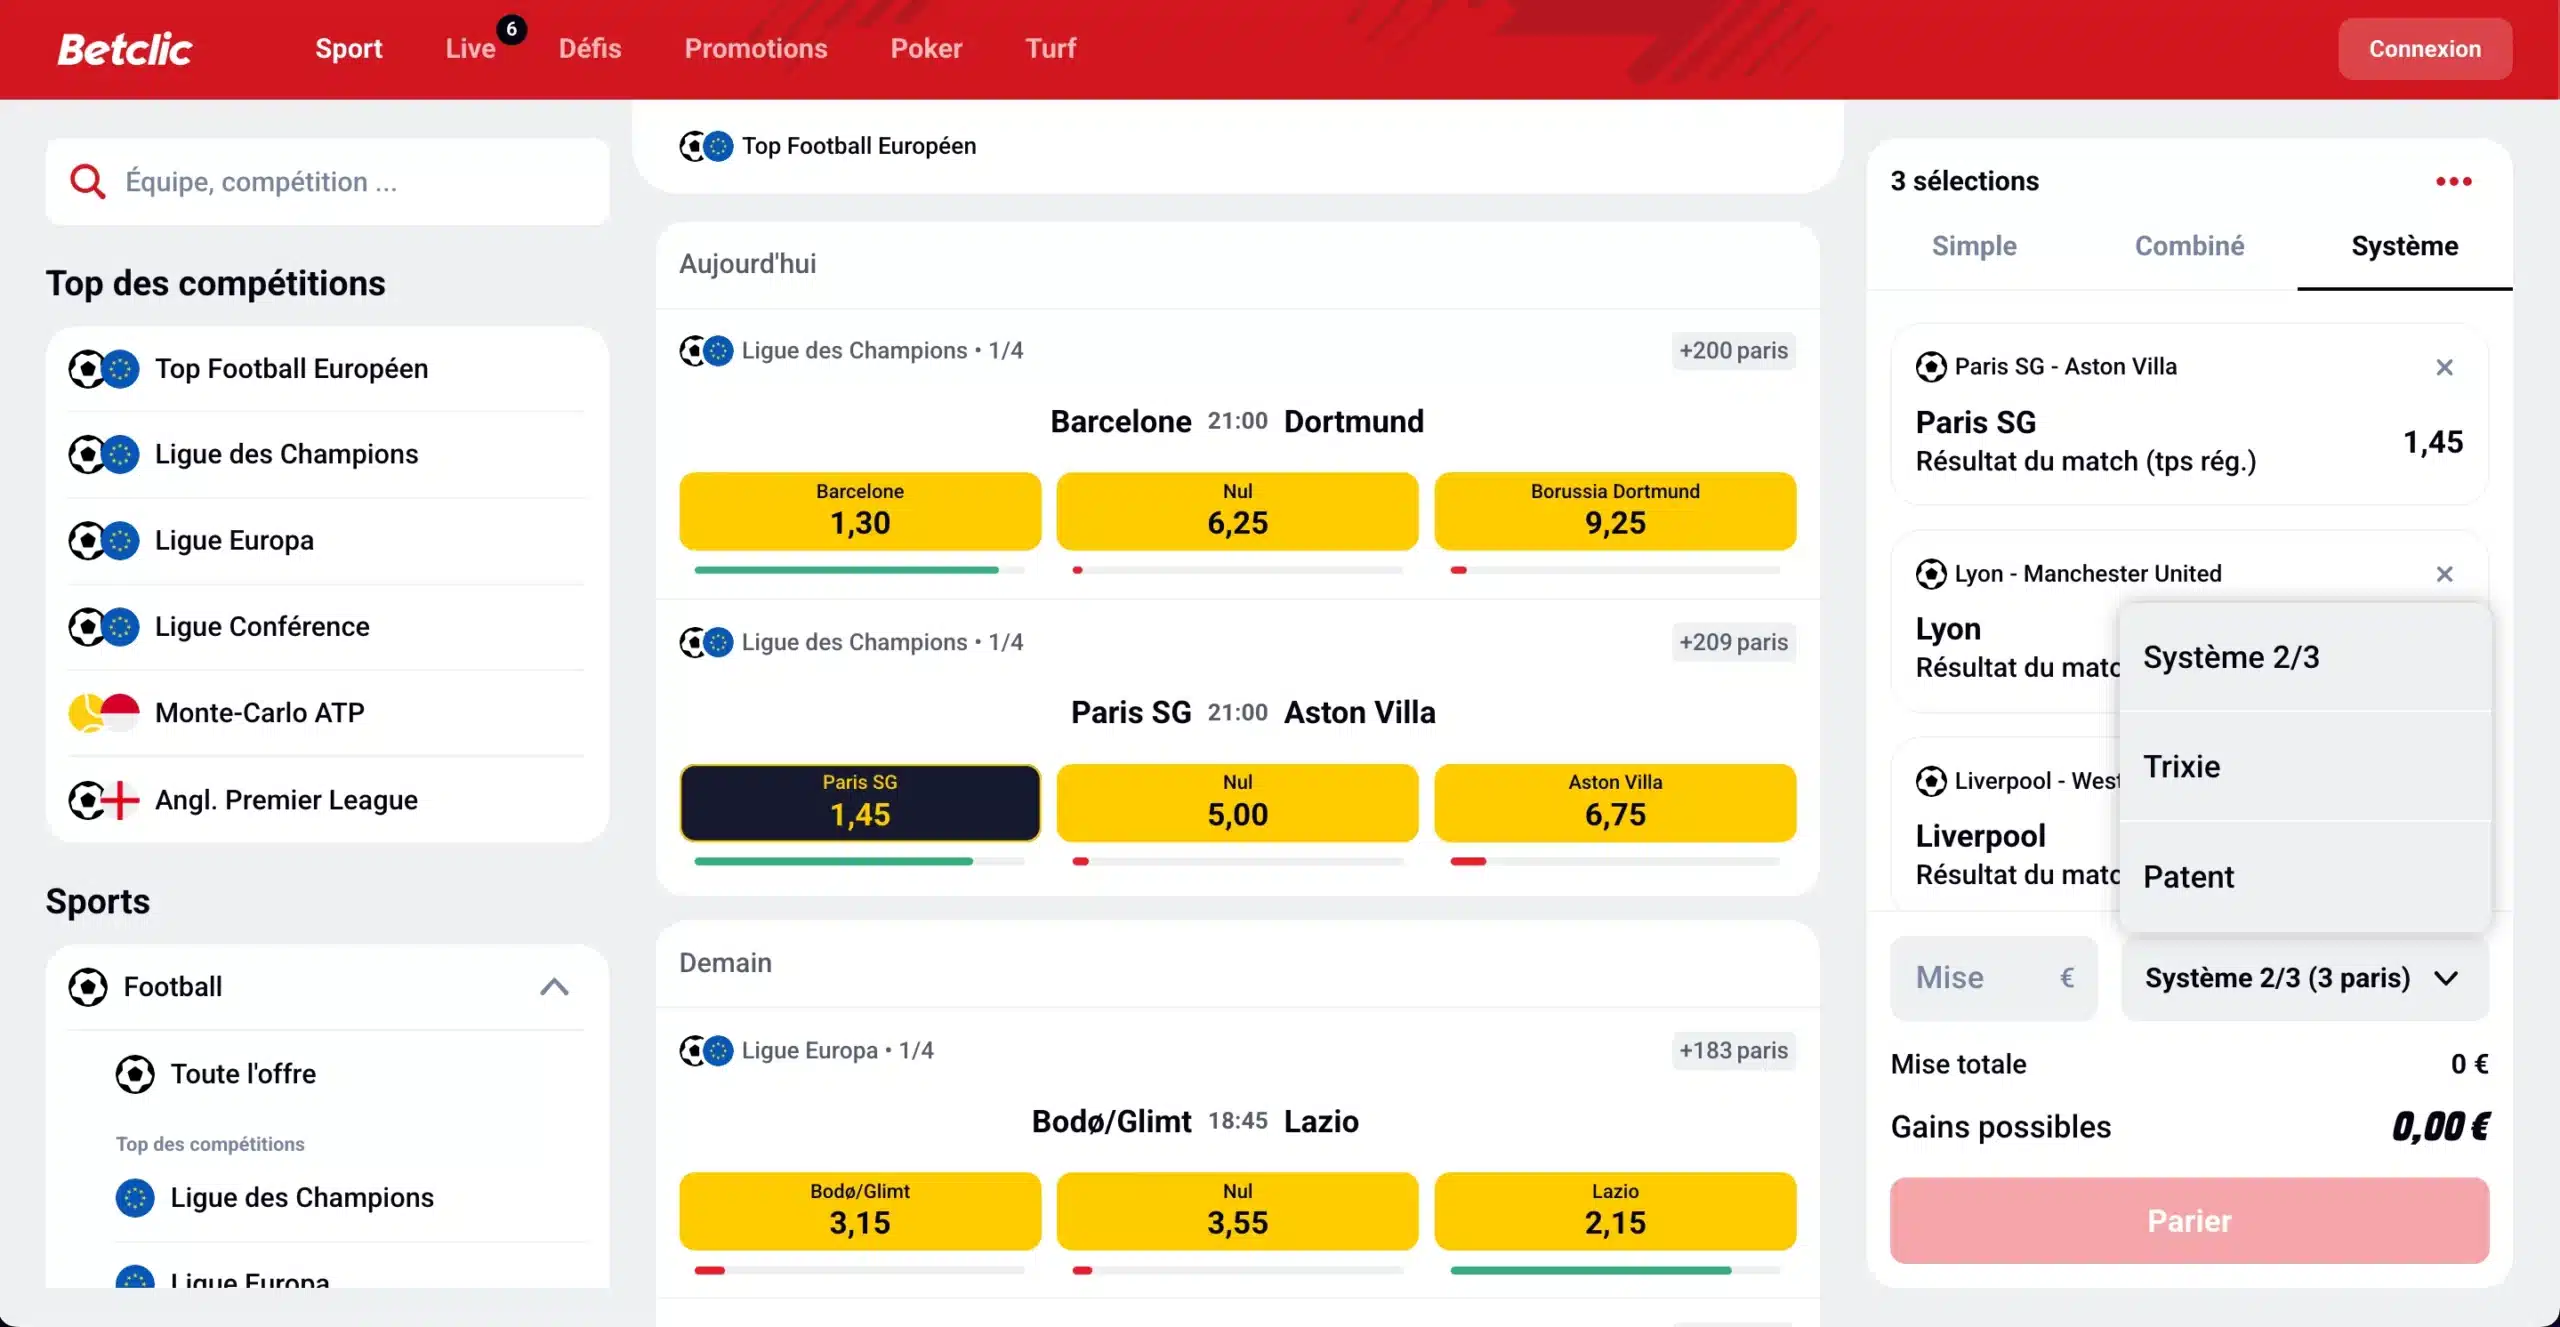Click the football icon beside Paris SG - Aston Villa
Viewport: 2560px width, 1327px height.
pyautogui.click(x=1931, y=367)
